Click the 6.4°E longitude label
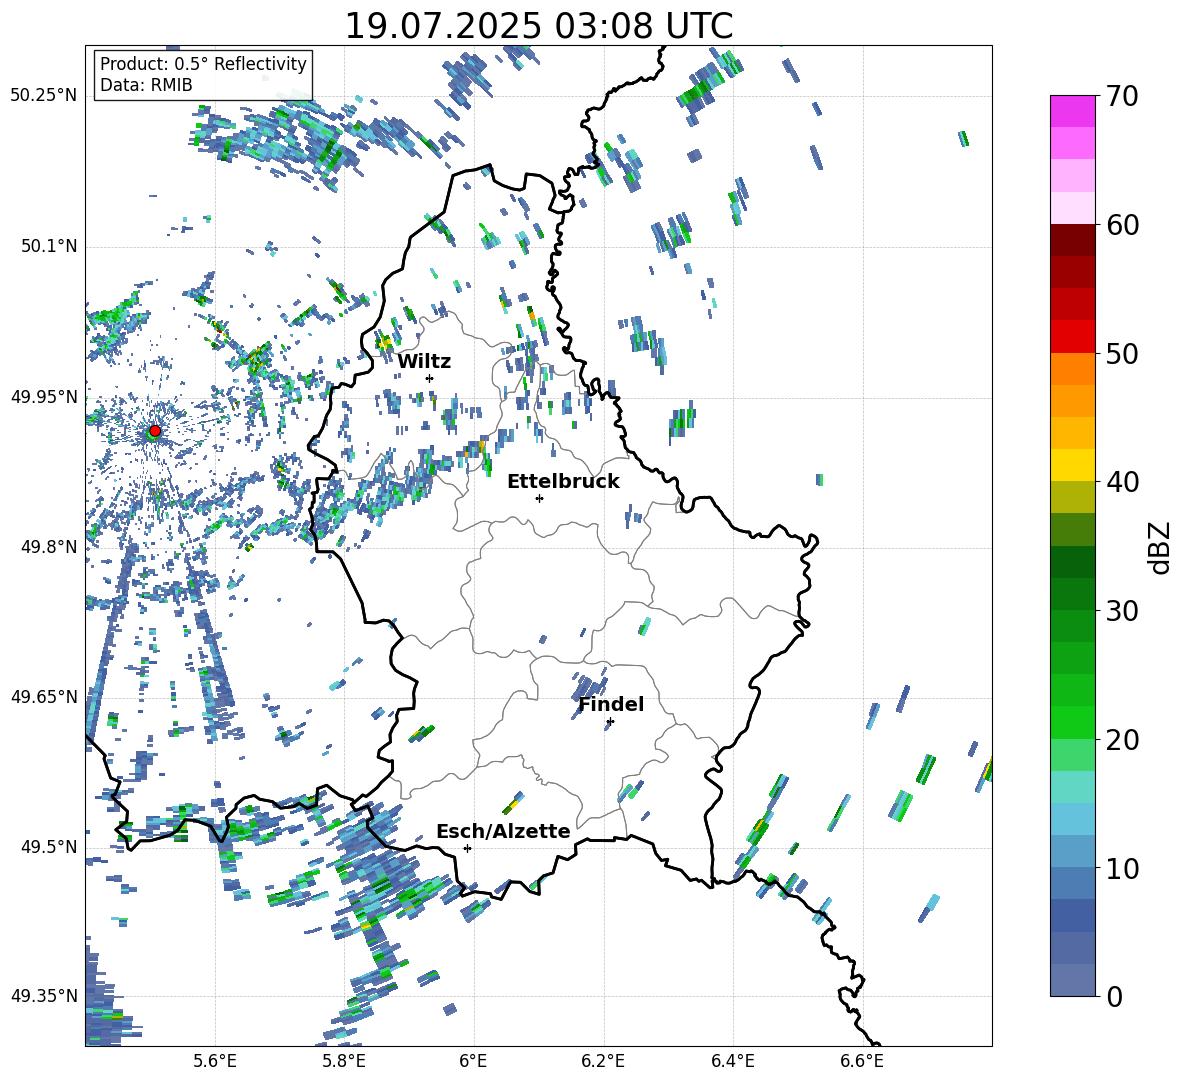The image size is (1184, 1081). 732,1061
